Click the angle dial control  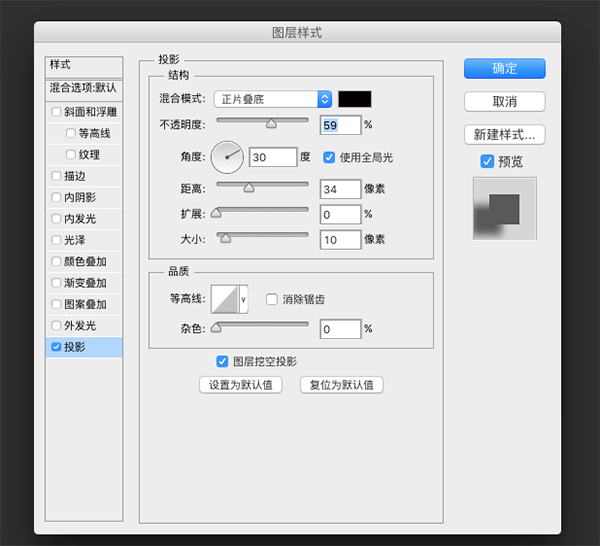pos(227,157)
